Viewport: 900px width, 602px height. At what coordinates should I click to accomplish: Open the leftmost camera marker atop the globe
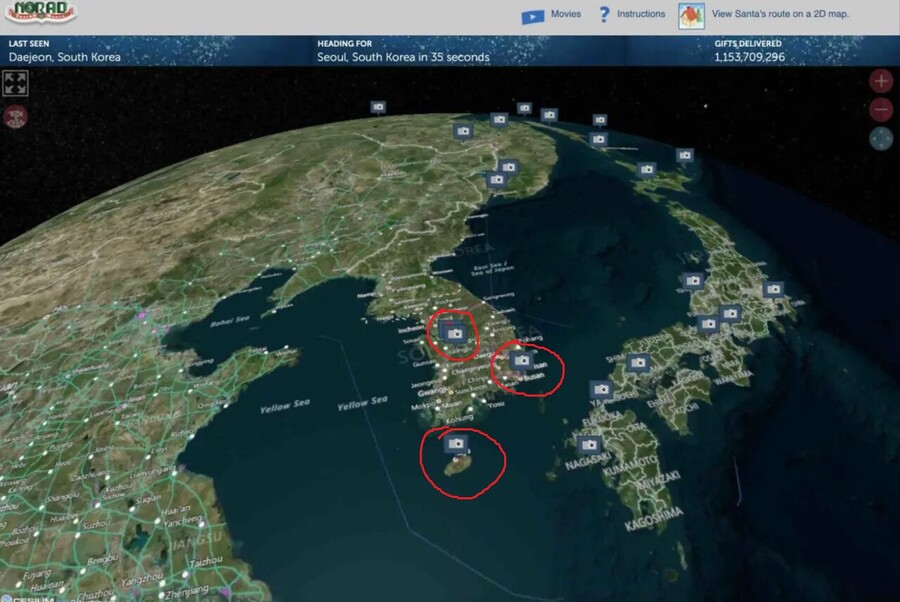[378, 107]
